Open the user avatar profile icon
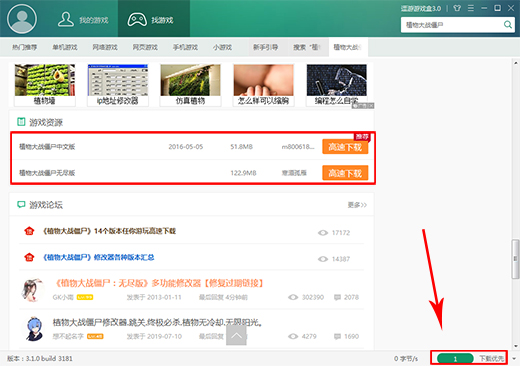Screen dimensions: 520x366 click(x=22, y=19)
